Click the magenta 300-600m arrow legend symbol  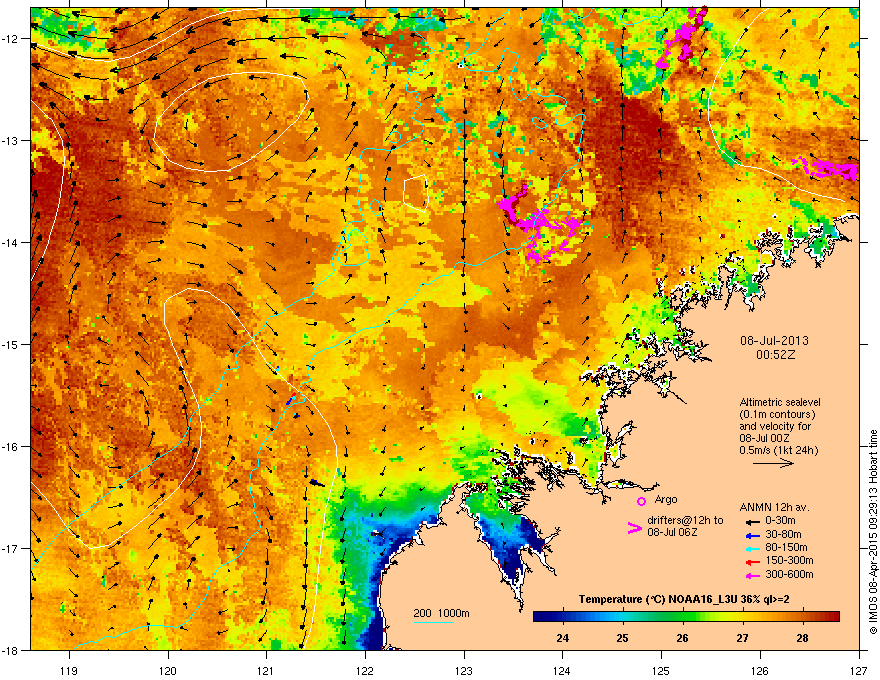(x=752, y=575)
